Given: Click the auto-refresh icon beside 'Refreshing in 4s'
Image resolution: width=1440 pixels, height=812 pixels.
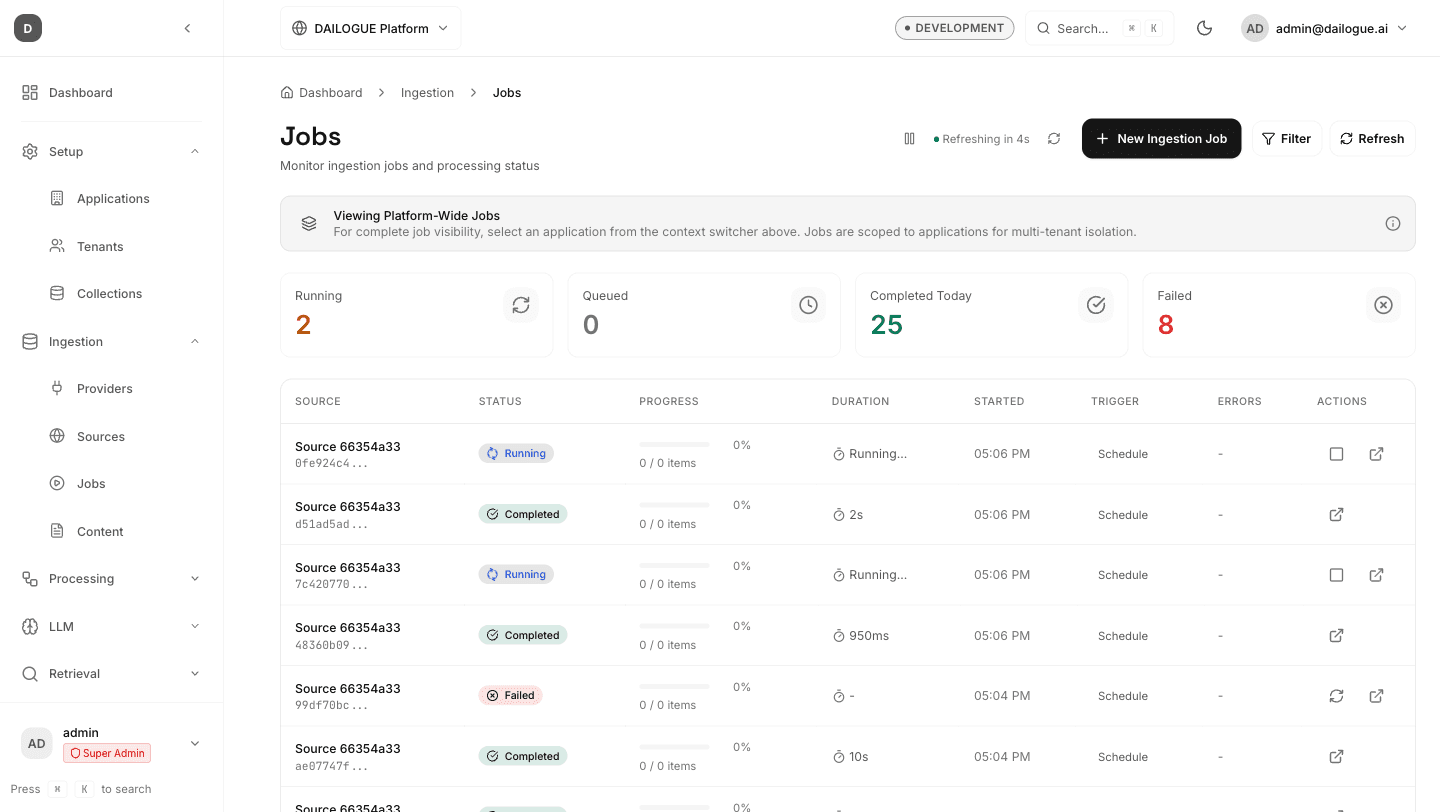Looking at the screenshot, I should point(1053,138).
